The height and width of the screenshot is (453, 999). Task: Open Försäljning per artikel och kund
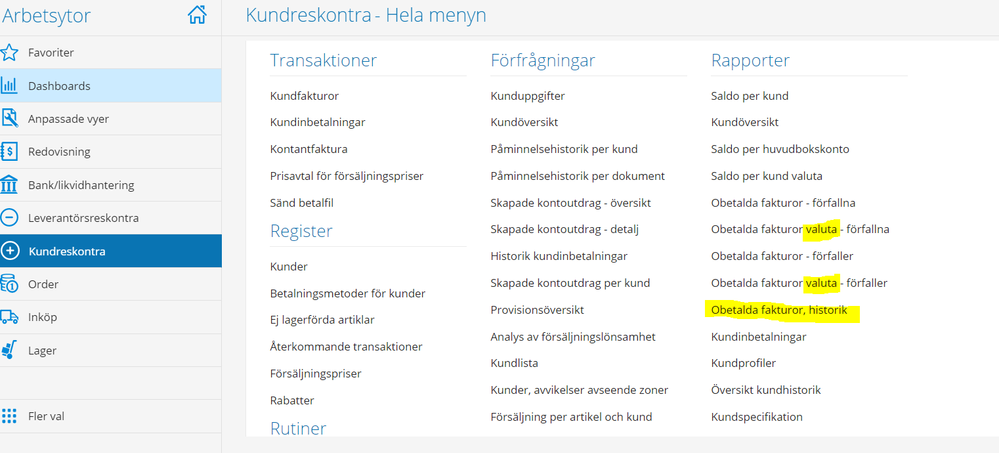[x=571, y=417]
